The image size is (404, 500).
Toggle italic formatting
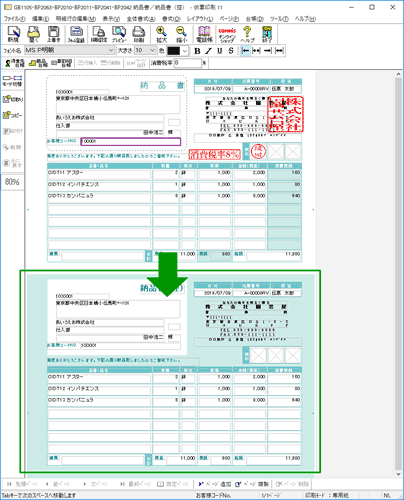(208, 51)
